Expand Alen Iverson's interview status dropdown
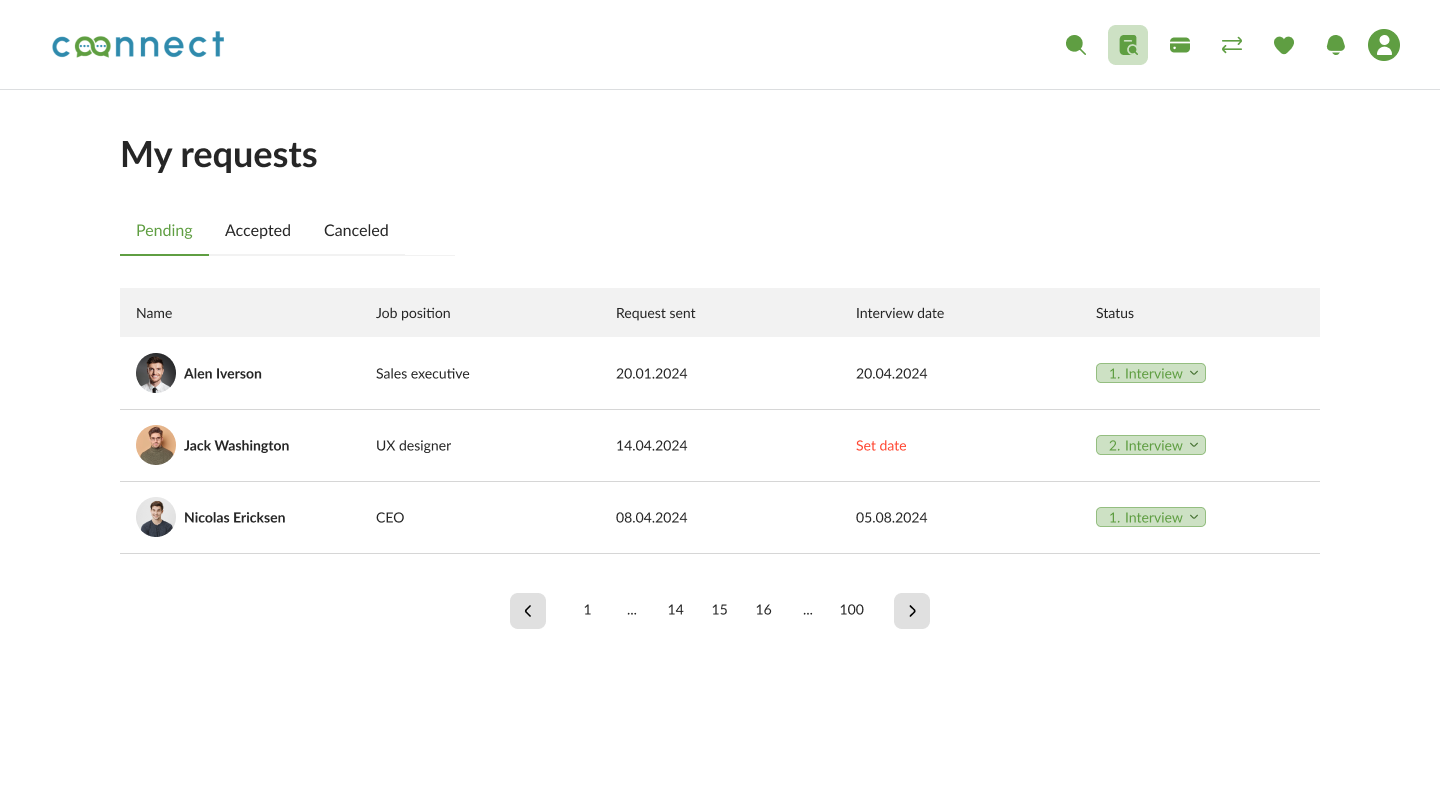Image resolution: width=1440 pixels, height=797 pixels. pyautogui.click(x=1151, y=373)
